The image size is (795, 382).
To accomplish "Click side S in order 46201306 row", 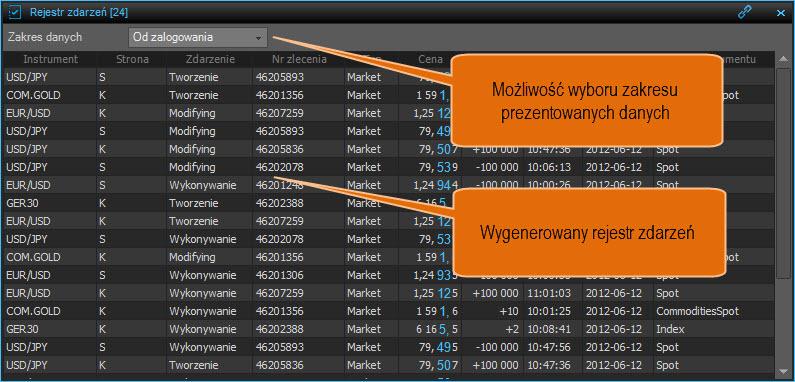I will click(102, 275).
